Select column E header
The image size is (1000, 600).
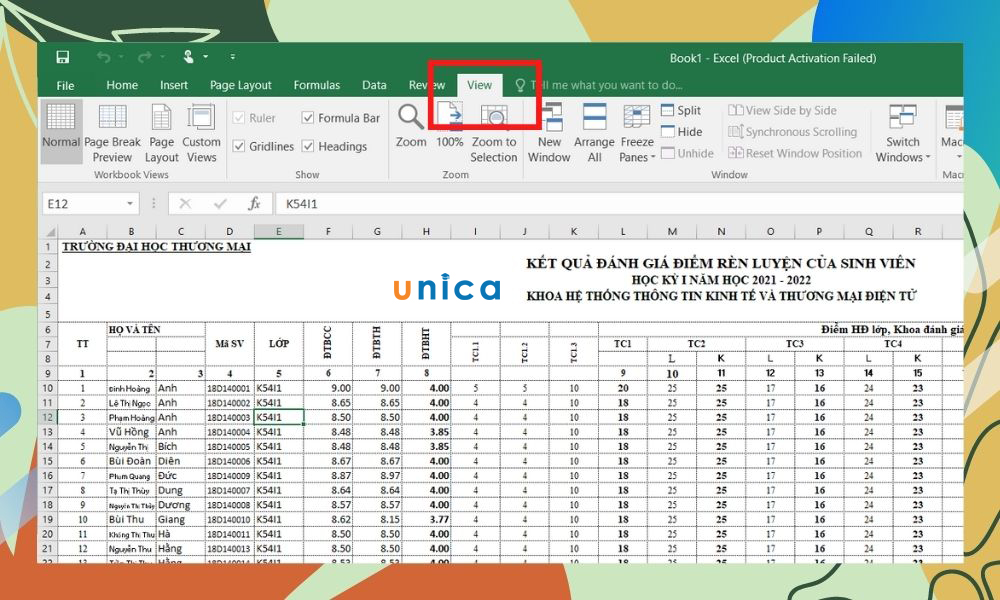[x=279, y=232]
